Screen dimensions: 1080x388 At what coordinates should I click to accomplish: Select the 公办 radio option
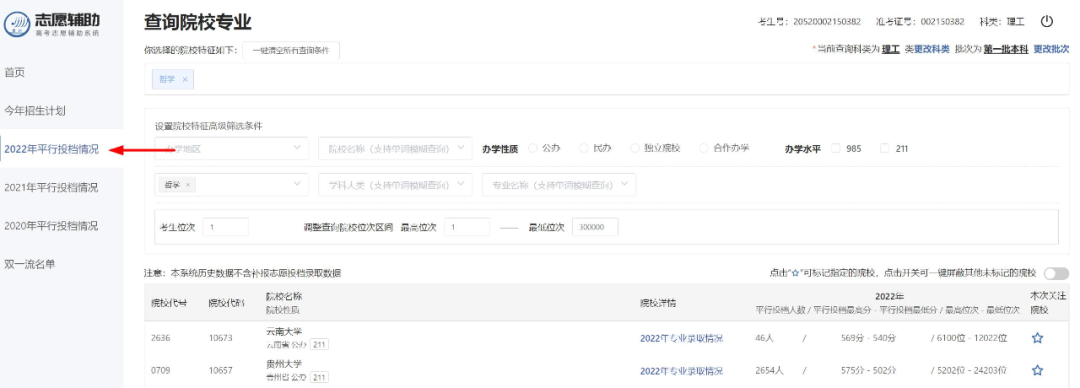(532, 148)
